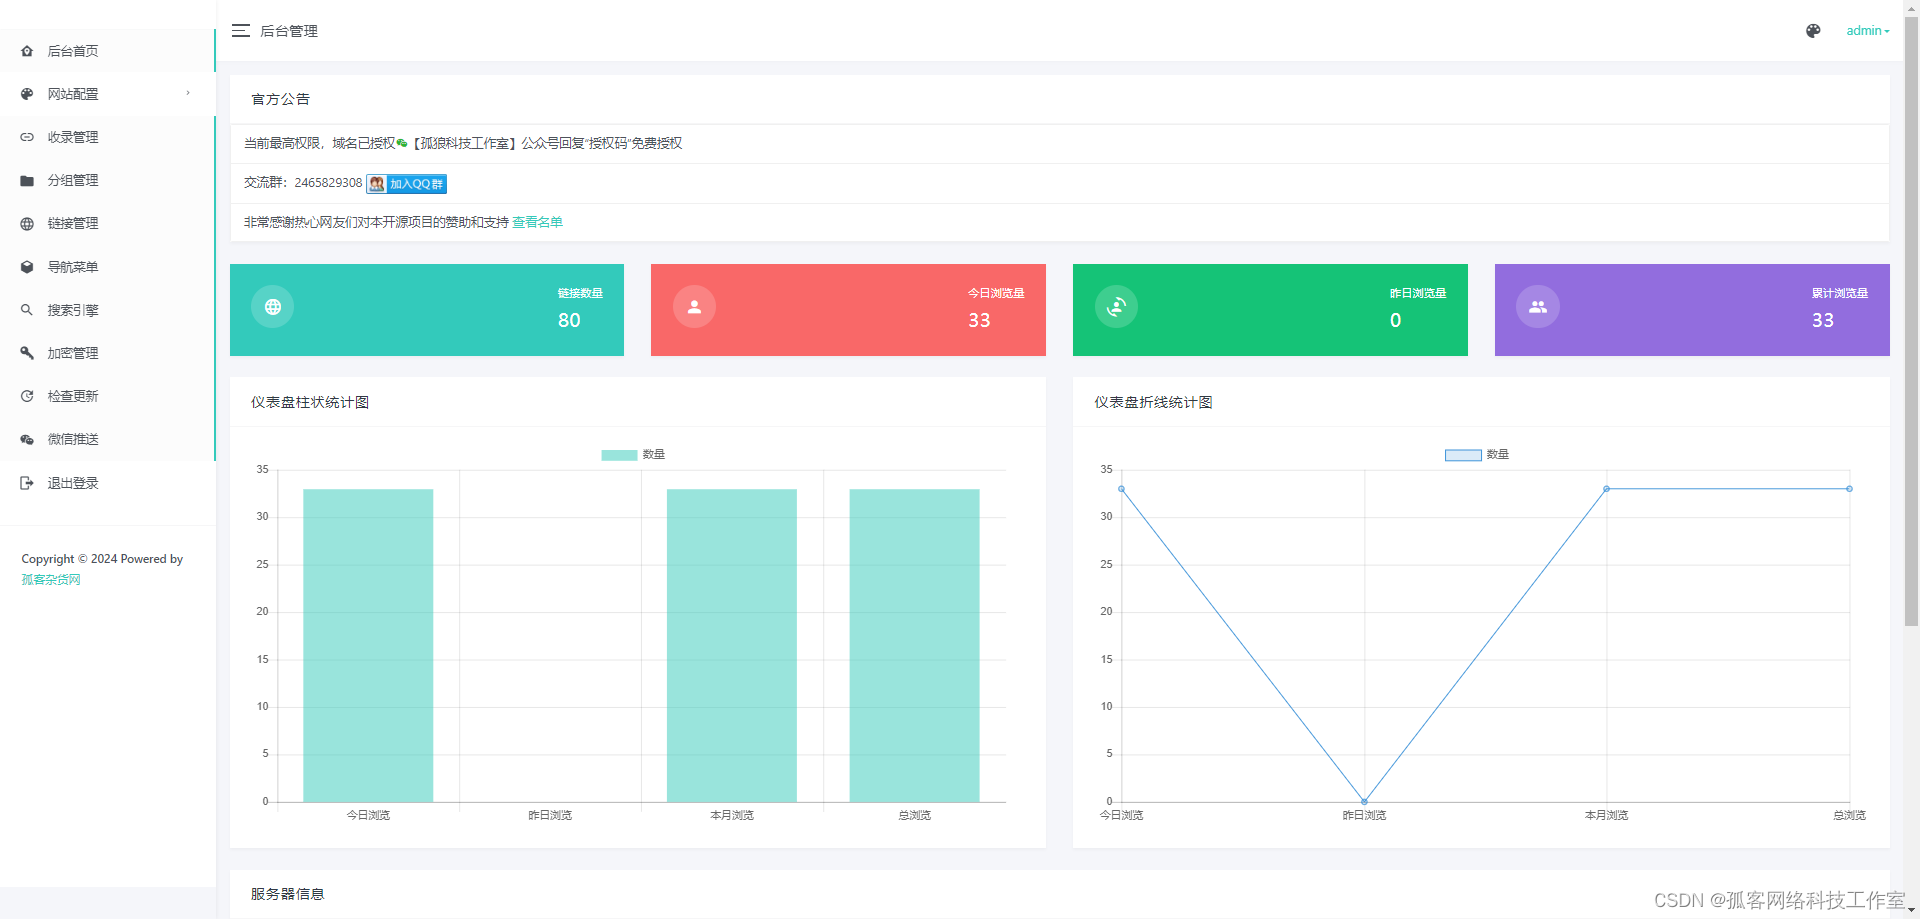Open the admin user dropdown
Viewport: 1920px width, 919px height.
[1867, 31]
